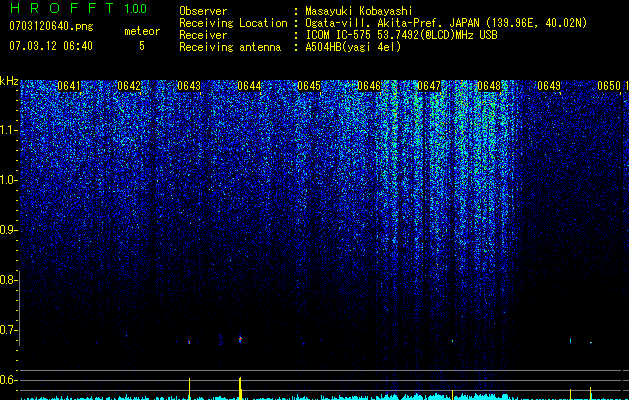Click the 0.7 kHz axis label

[x=8, y=330]
